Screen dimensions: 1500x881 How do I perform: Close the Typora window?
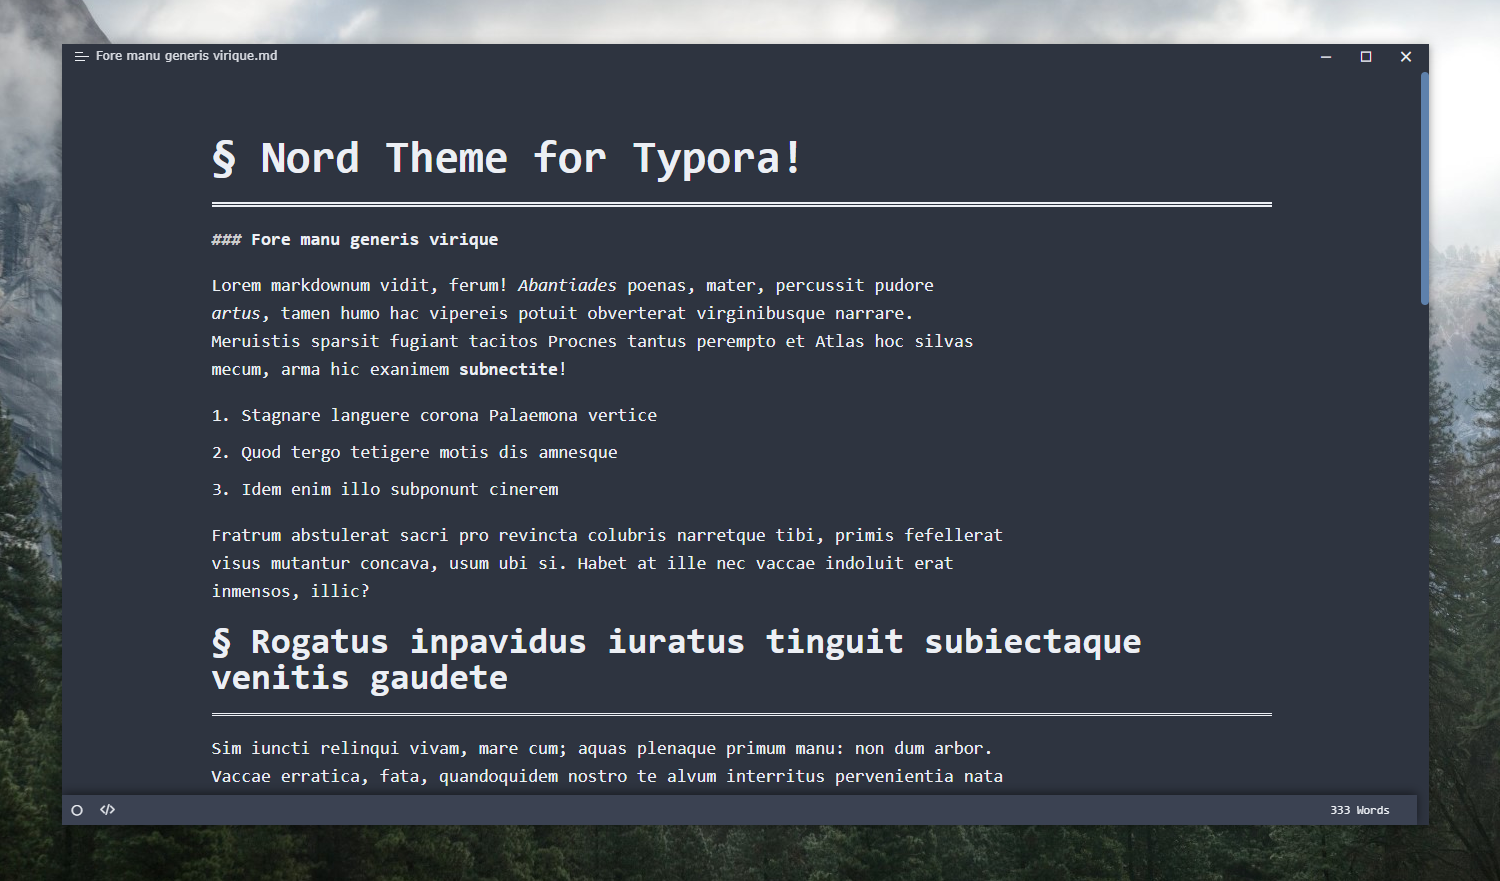1406,57
